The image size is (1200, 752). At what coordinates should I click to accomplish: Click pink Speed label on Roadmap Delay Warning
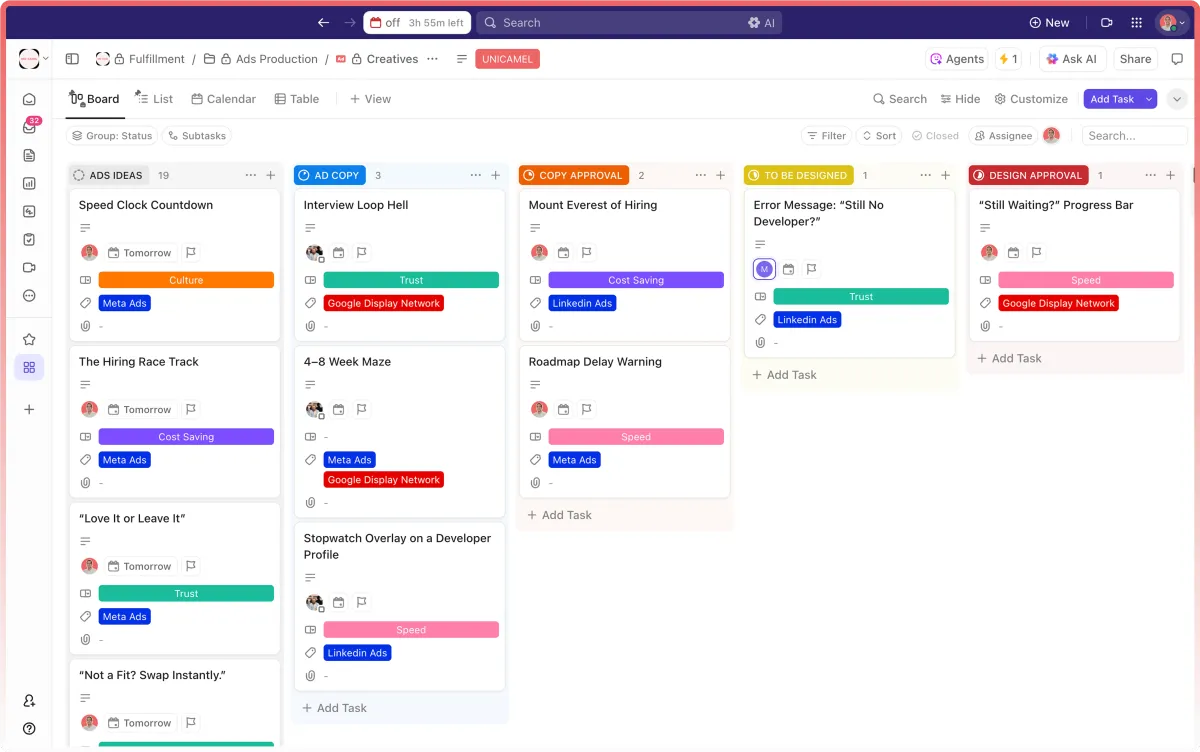tap(636, 437)
